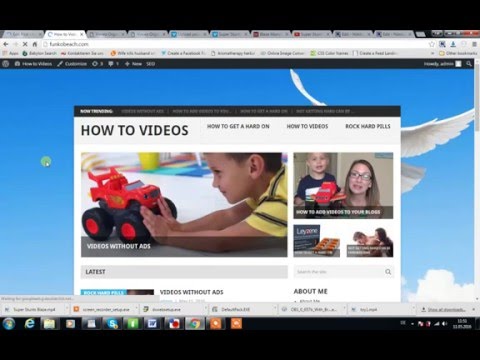This screenshot has width=480, height=360.
Task: Open the updates counter in admin bar
Action: click(97, 64)
